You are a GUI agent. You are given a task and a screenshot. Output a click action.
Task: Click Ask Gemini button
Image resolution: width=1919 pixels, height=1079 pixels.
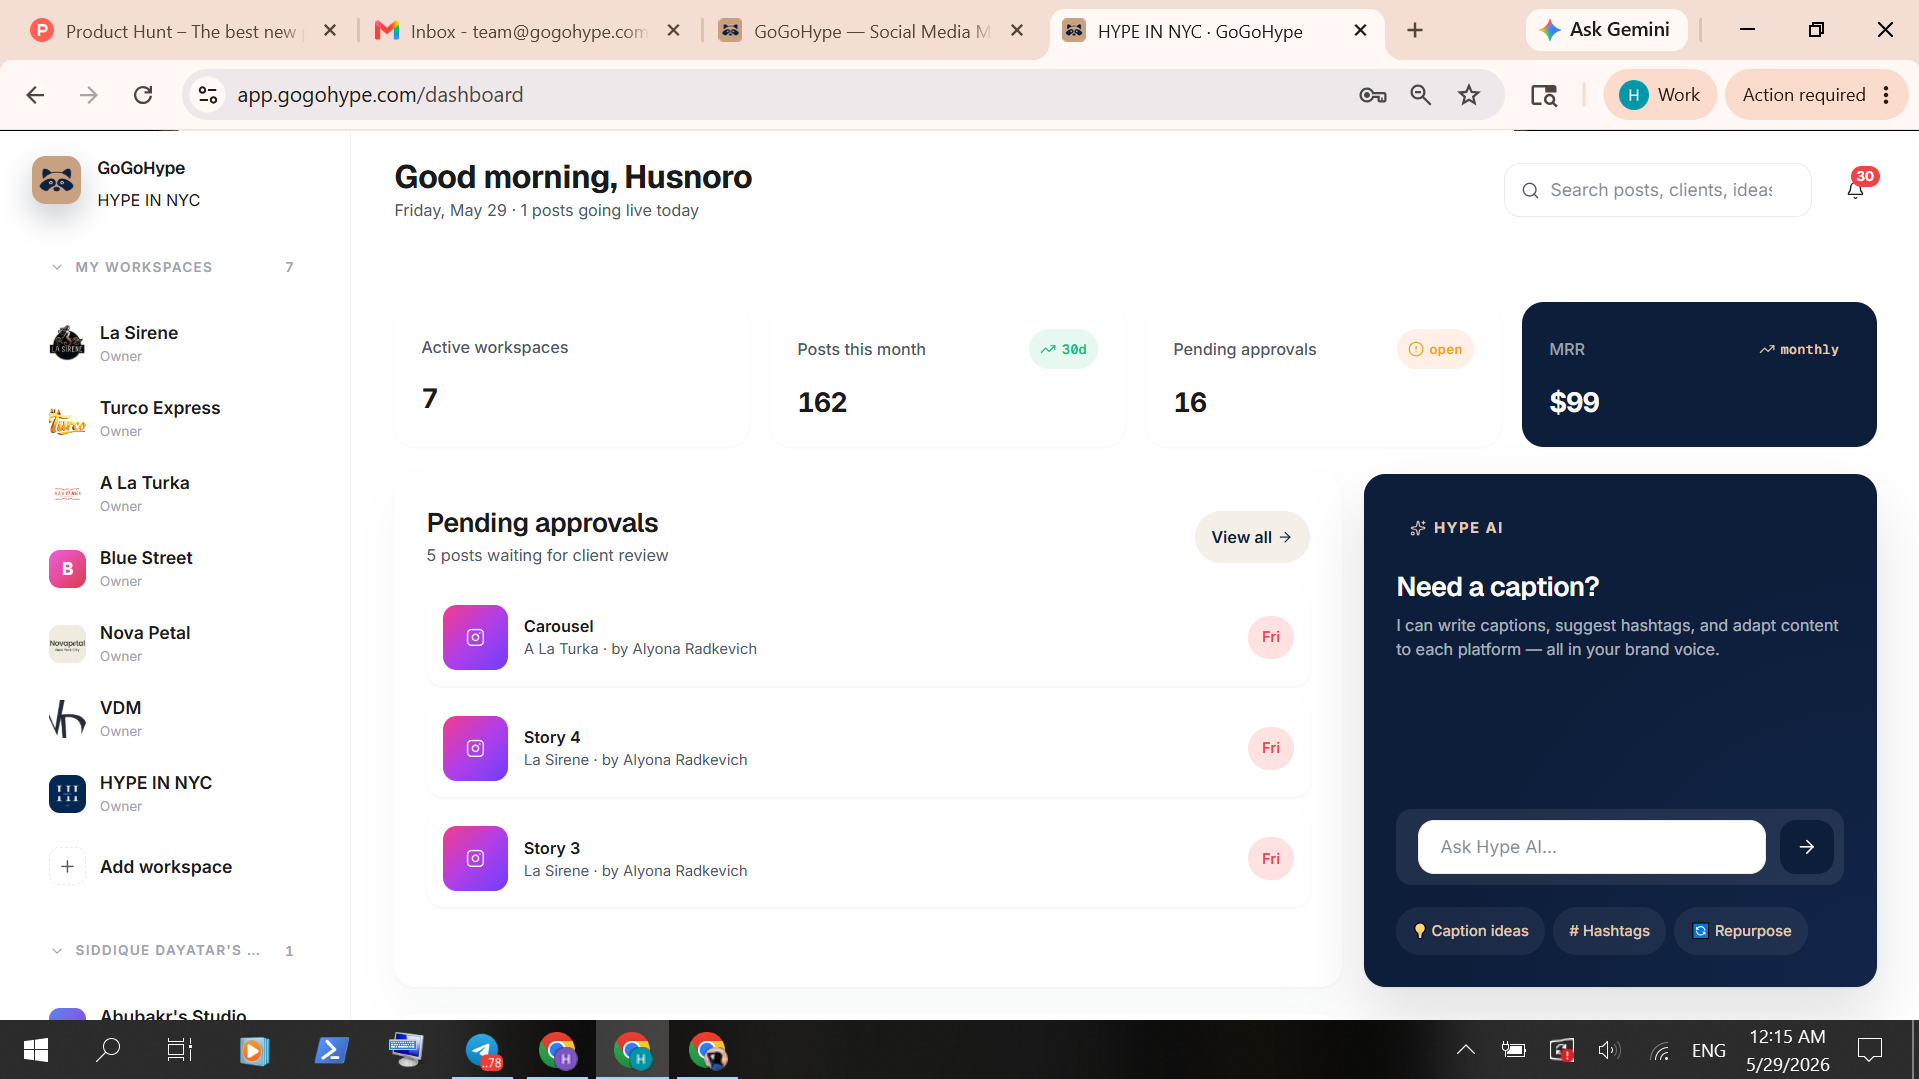coord(1606,30)
